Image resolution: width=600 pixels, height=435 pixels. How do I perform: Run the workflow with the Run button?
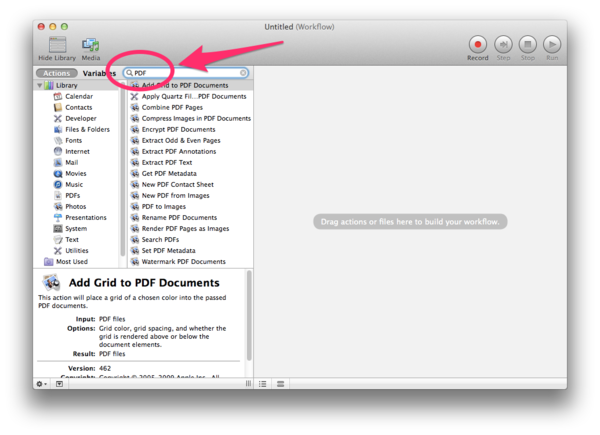click(x=552, y=44)
